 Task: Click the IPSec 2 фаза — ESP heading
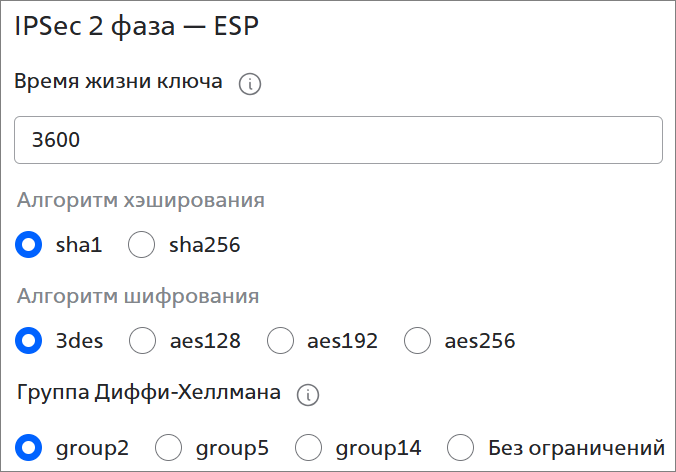coord(137,27)
